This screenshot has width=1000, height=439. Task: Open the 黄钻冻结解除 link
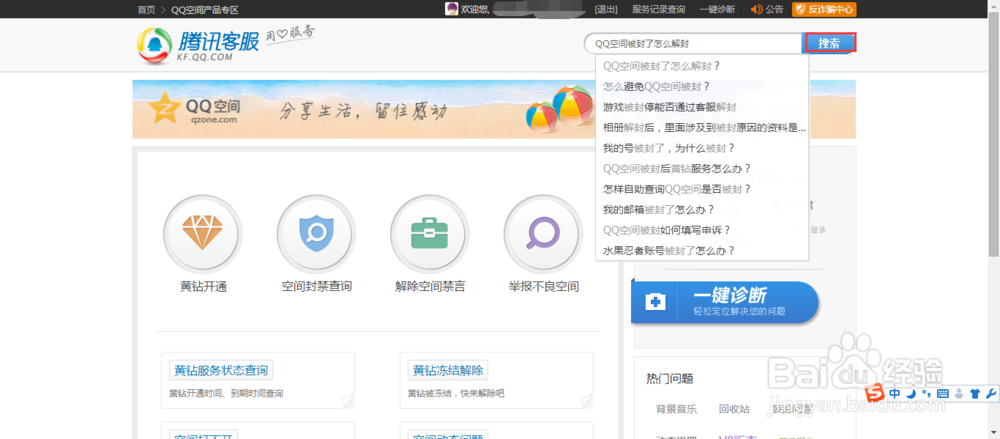448,370
